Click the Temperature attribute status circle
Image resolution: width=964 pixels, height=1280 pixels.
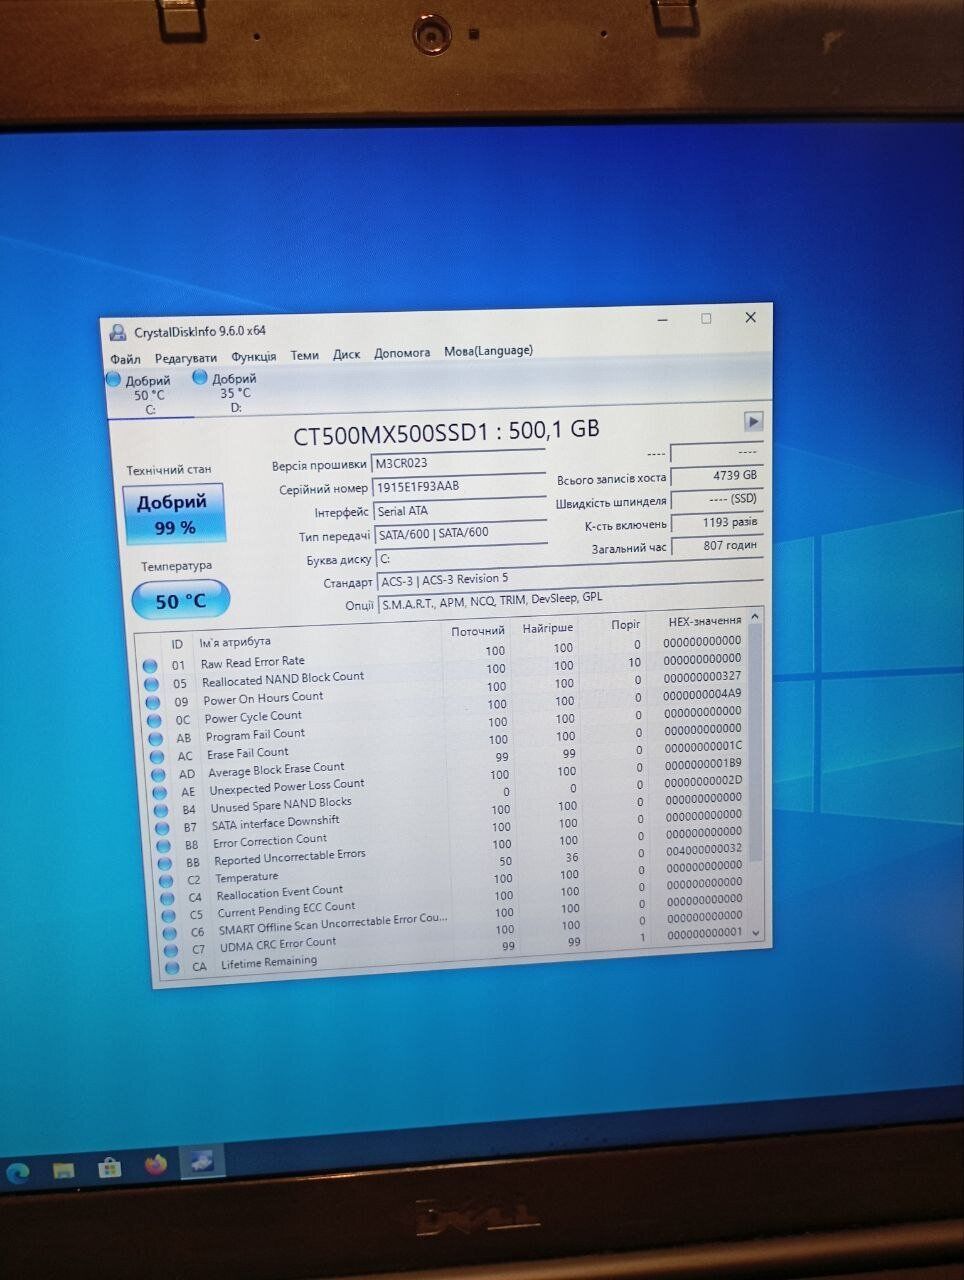click(164, 881)
